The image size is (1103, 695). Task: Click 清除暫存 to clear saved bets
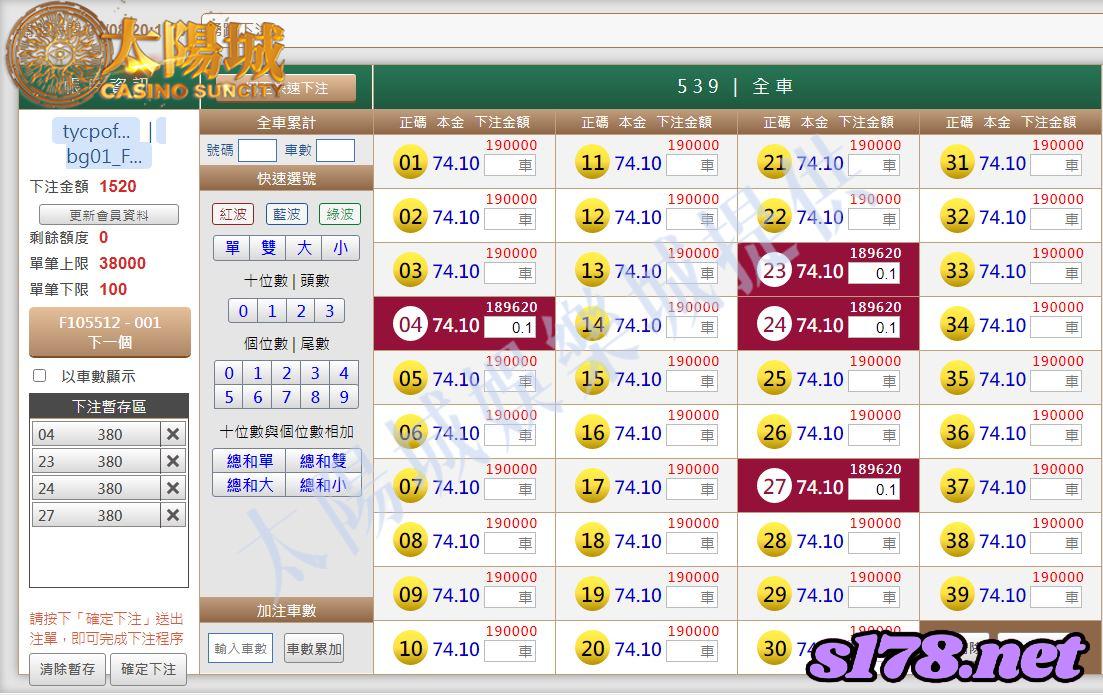click(68, 669)
